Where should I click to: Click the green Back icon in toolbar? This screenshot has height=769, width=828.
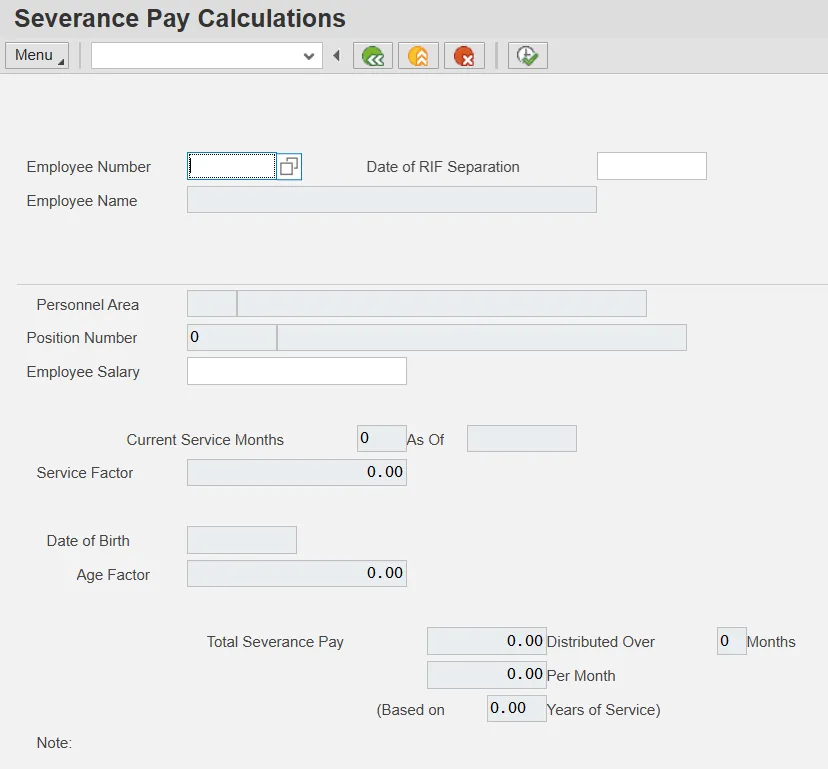click(x=372, y=56)
